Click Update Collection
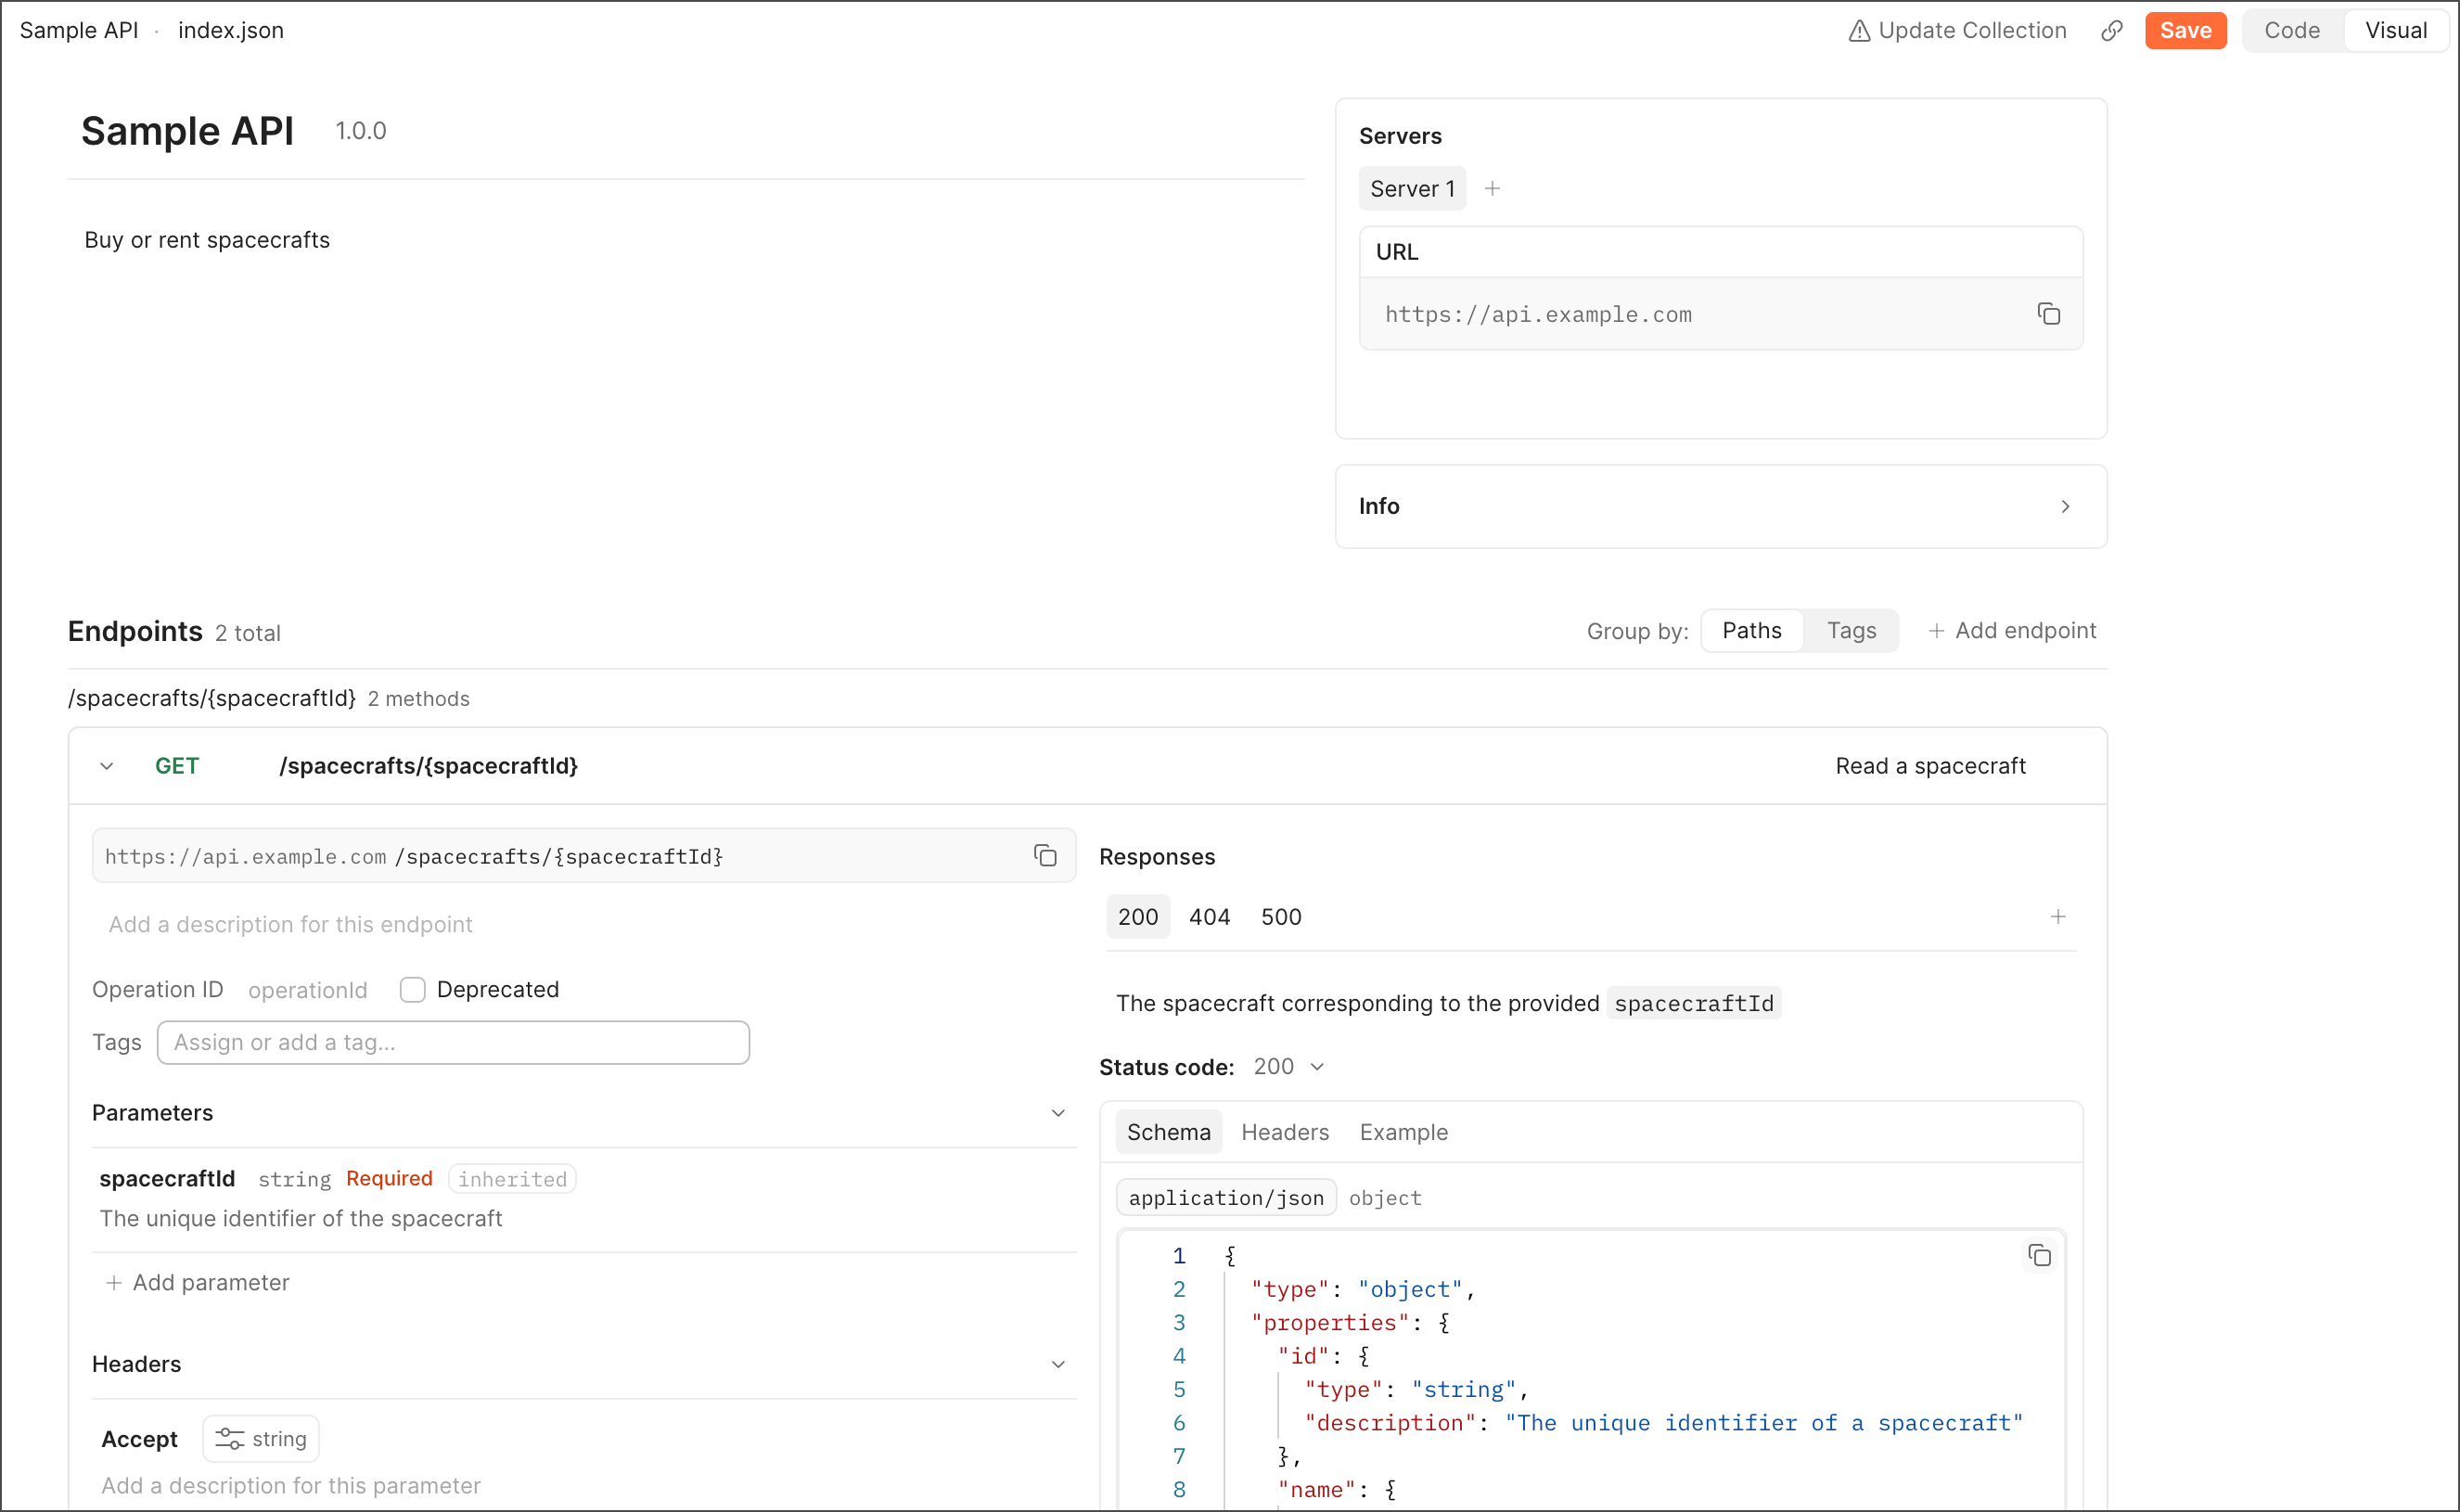 pyautogui.click(x=1957, y=31)
